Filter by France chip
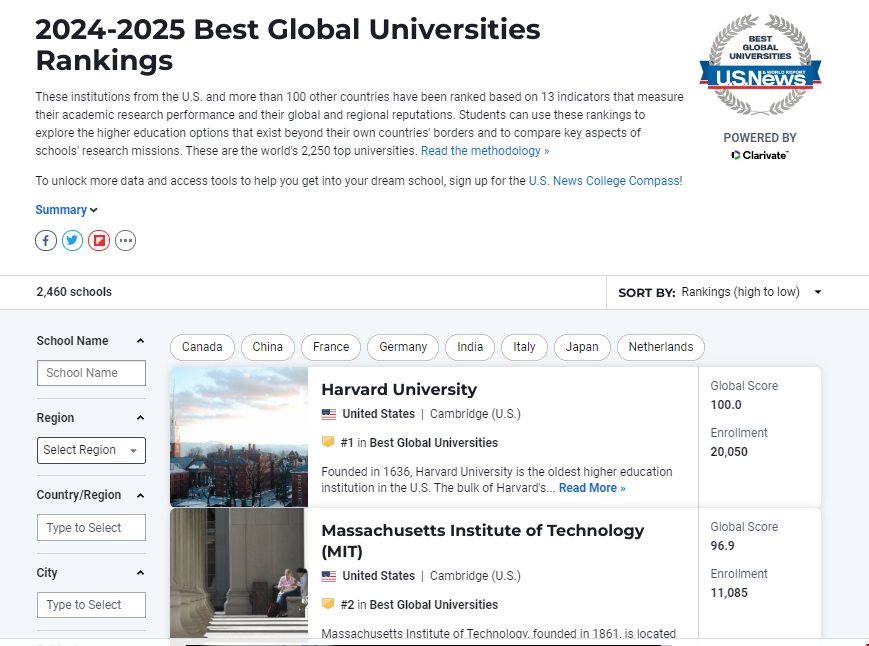Viewport: 869px width, 646px height. pyautogui.click(x=331, y=347)
